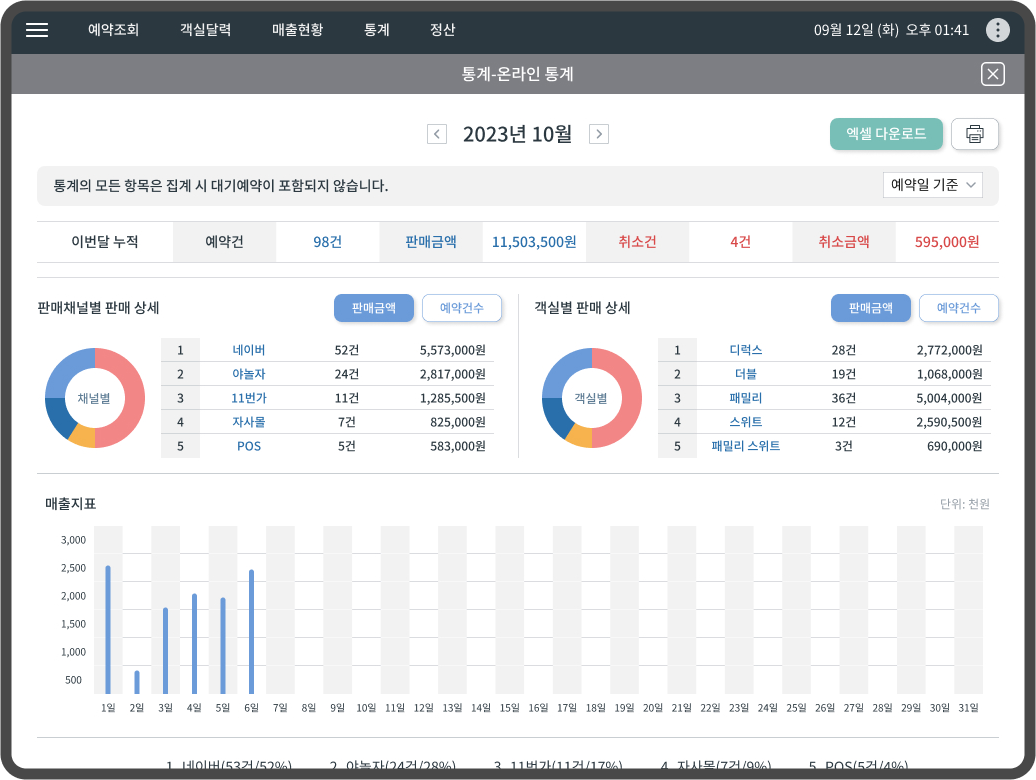Click the 09월 12일 (화) 오후 01:41 datetime
Viewport: 1036px width, 780px height.
[891, 30]
